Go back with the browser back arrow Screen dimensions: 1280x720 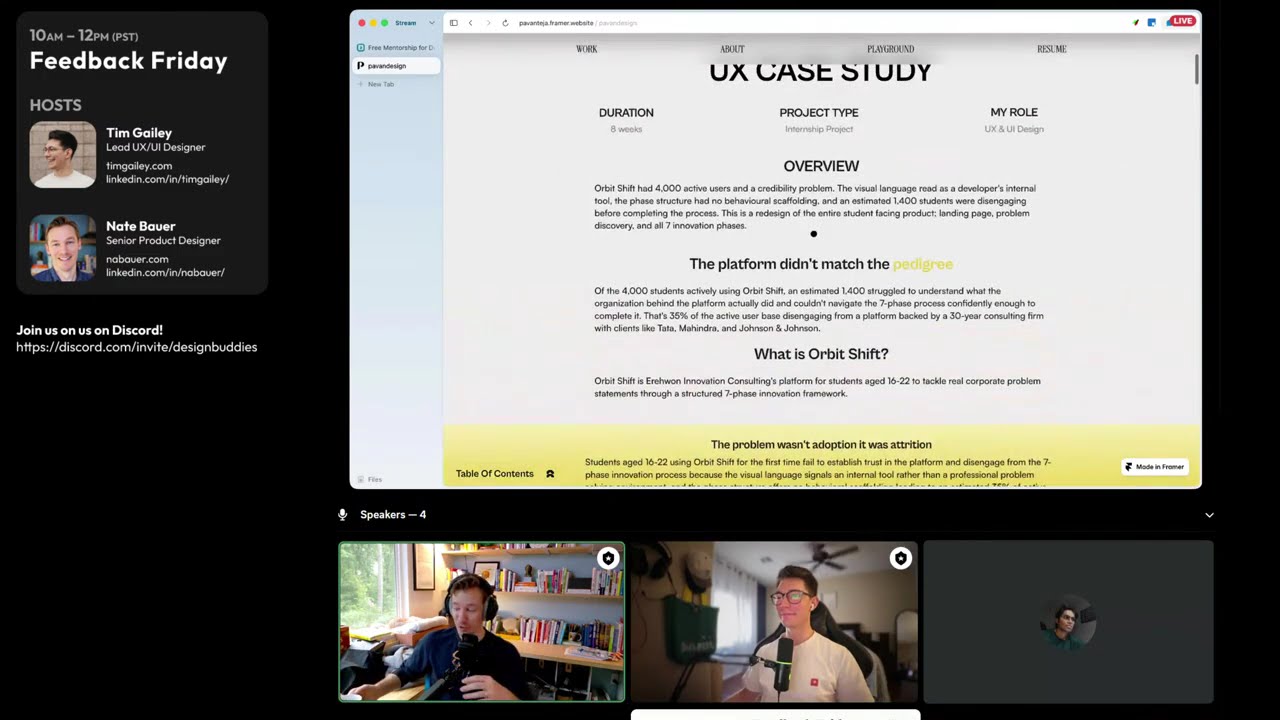pos(470,23)
